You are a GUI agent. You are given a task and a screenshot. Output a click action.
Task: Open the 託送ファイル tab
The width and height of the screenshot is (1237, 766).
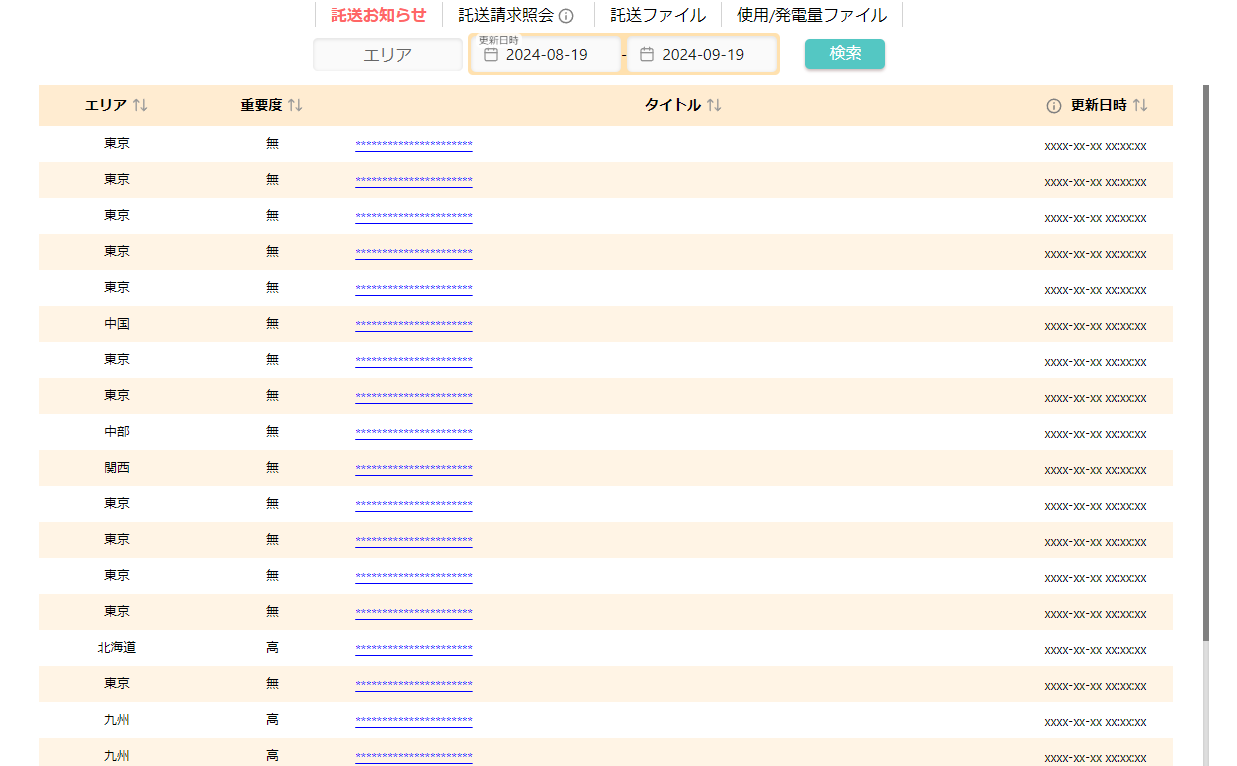[658, 15]
